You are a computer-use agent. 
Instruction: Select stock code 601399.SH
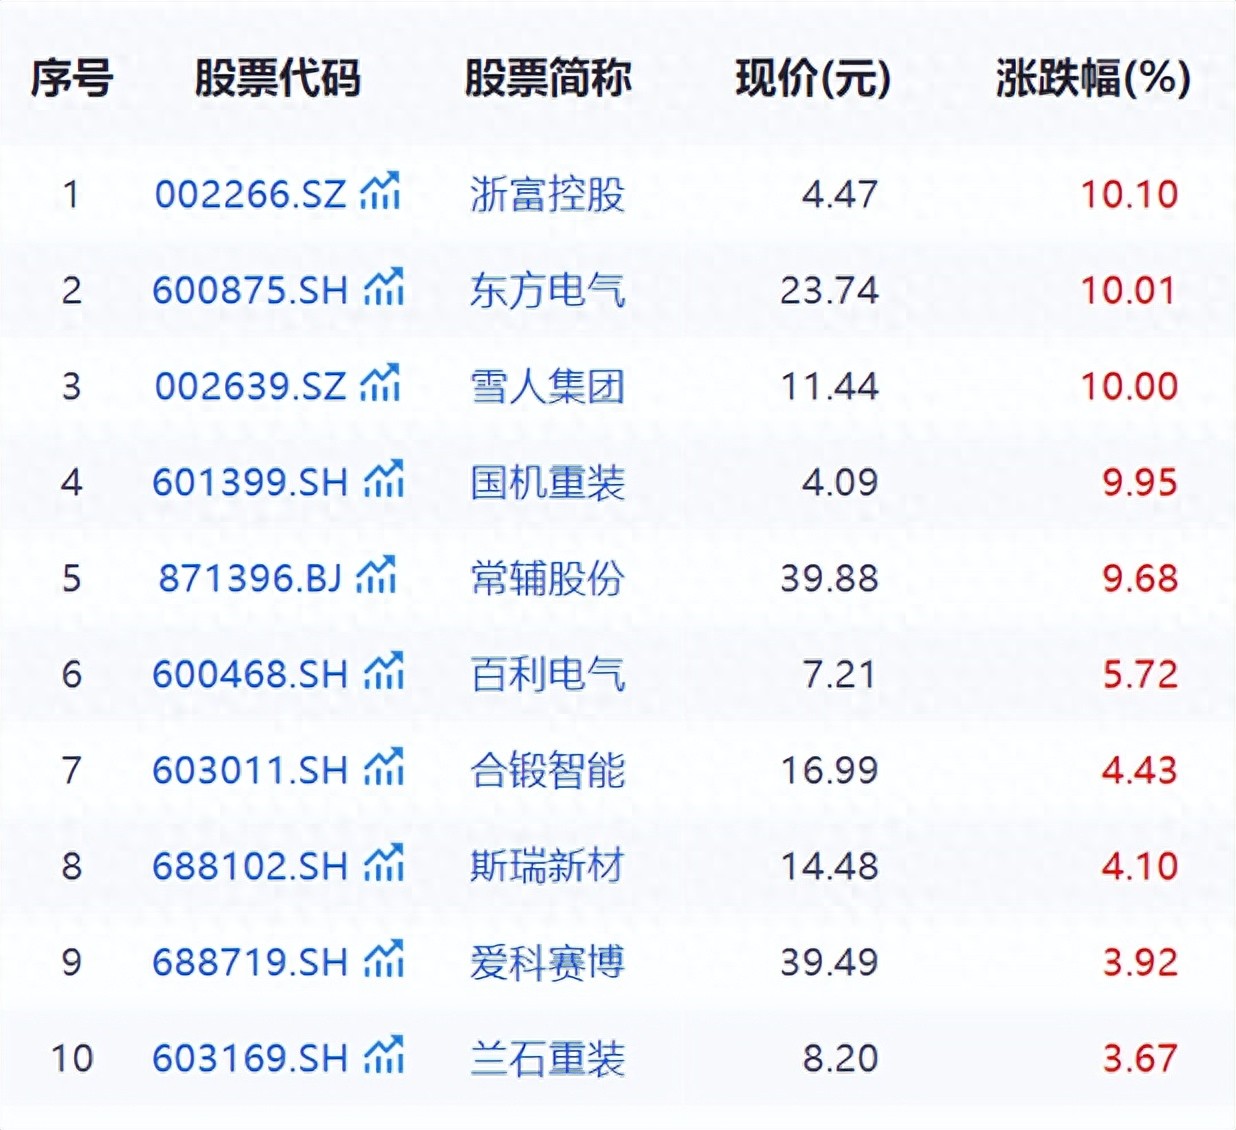point(250,482)
